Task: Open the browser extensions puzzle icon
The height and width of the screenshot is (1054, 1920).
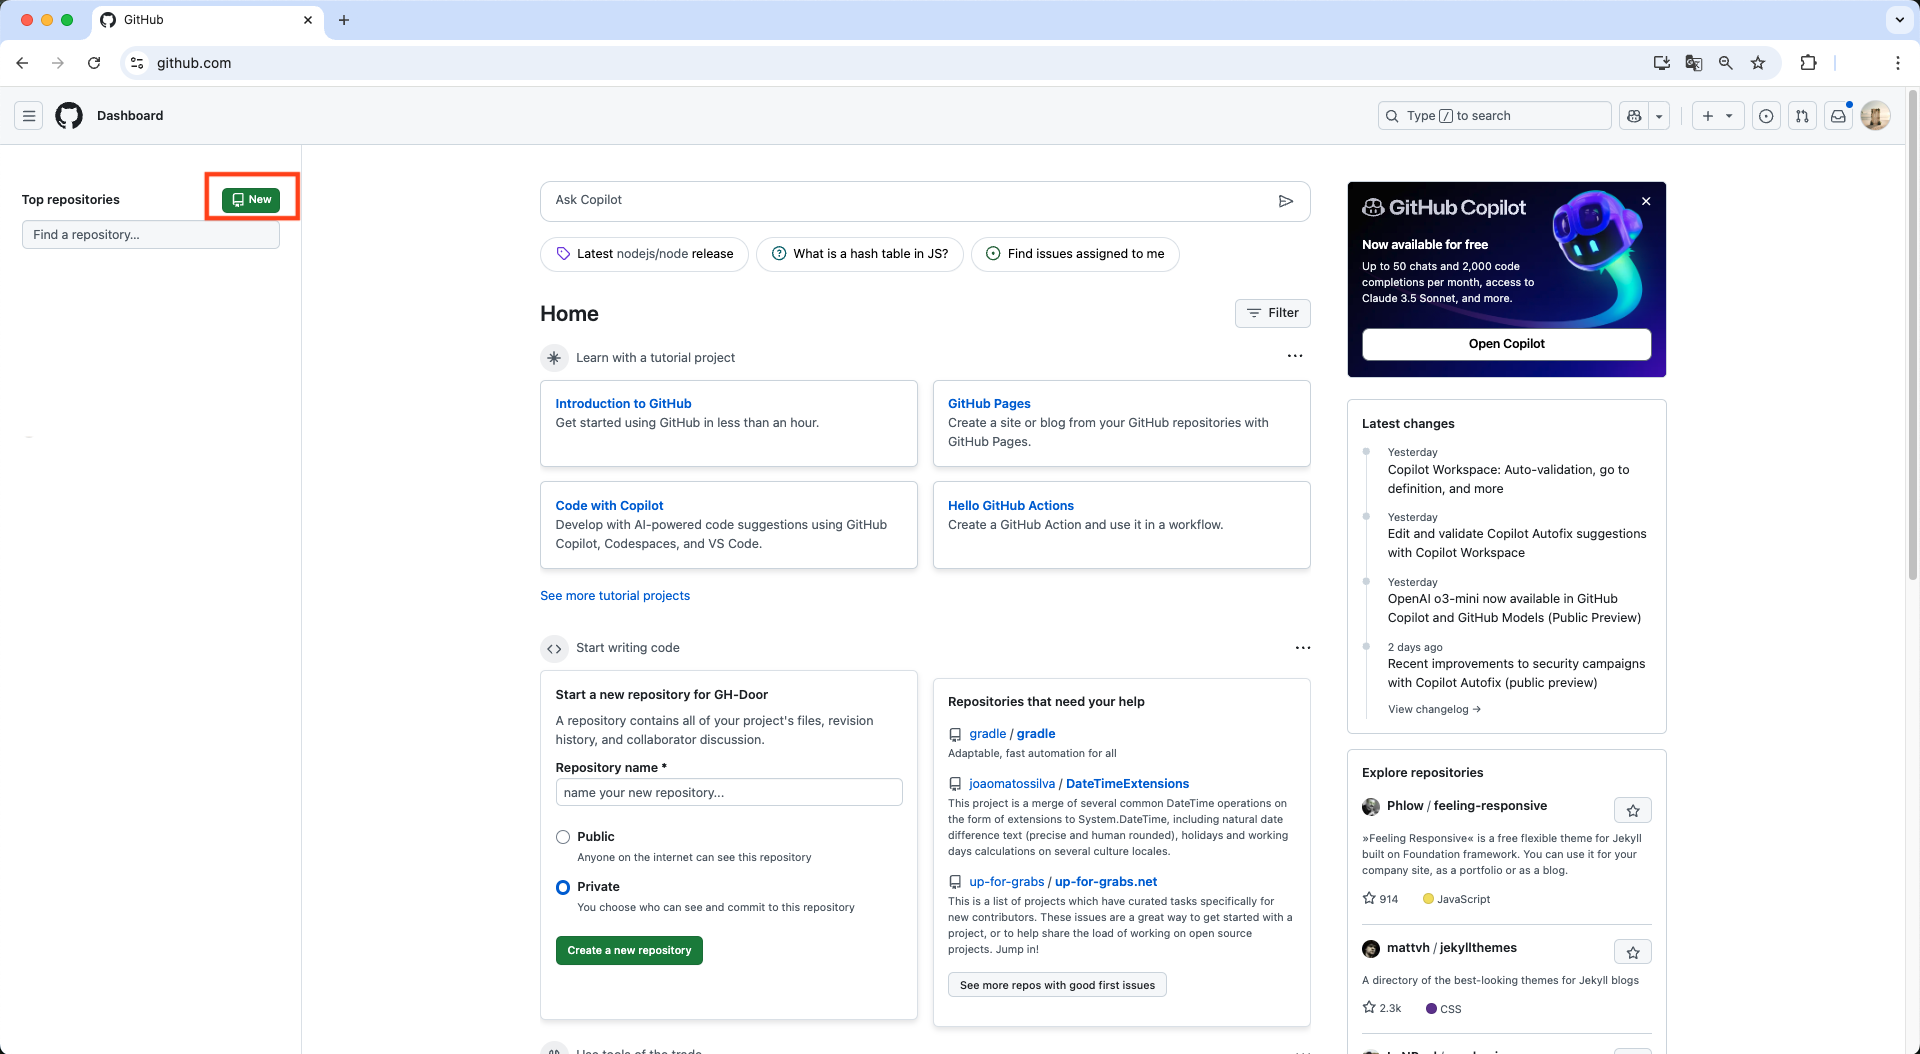Action: point(1808,63)
